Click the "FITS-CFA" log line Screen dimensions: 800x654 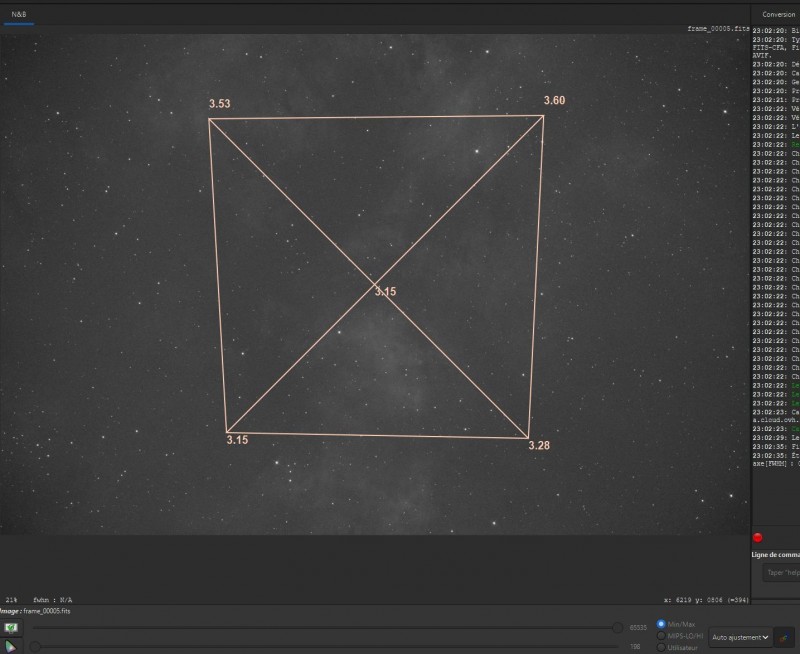point(776,47)
